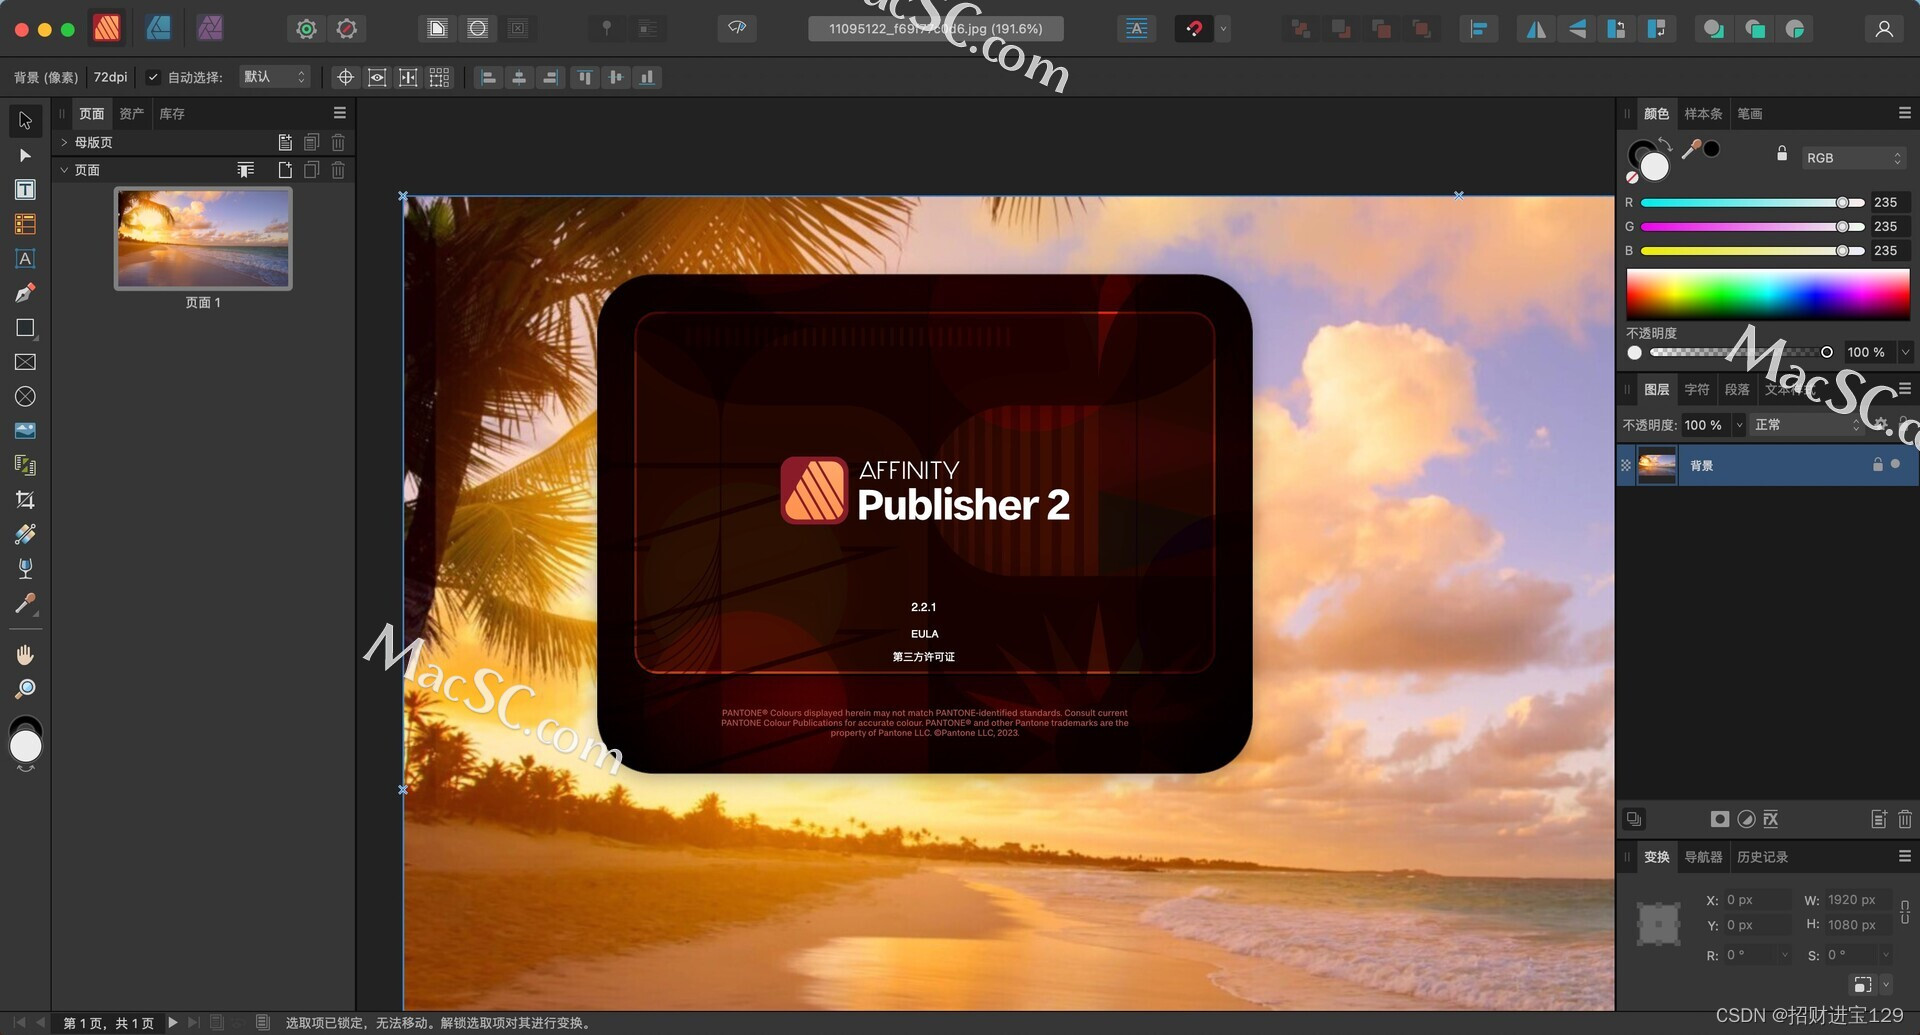Switch to Designer persona icon
The image size is (1920, 1035).
(158, 28)
